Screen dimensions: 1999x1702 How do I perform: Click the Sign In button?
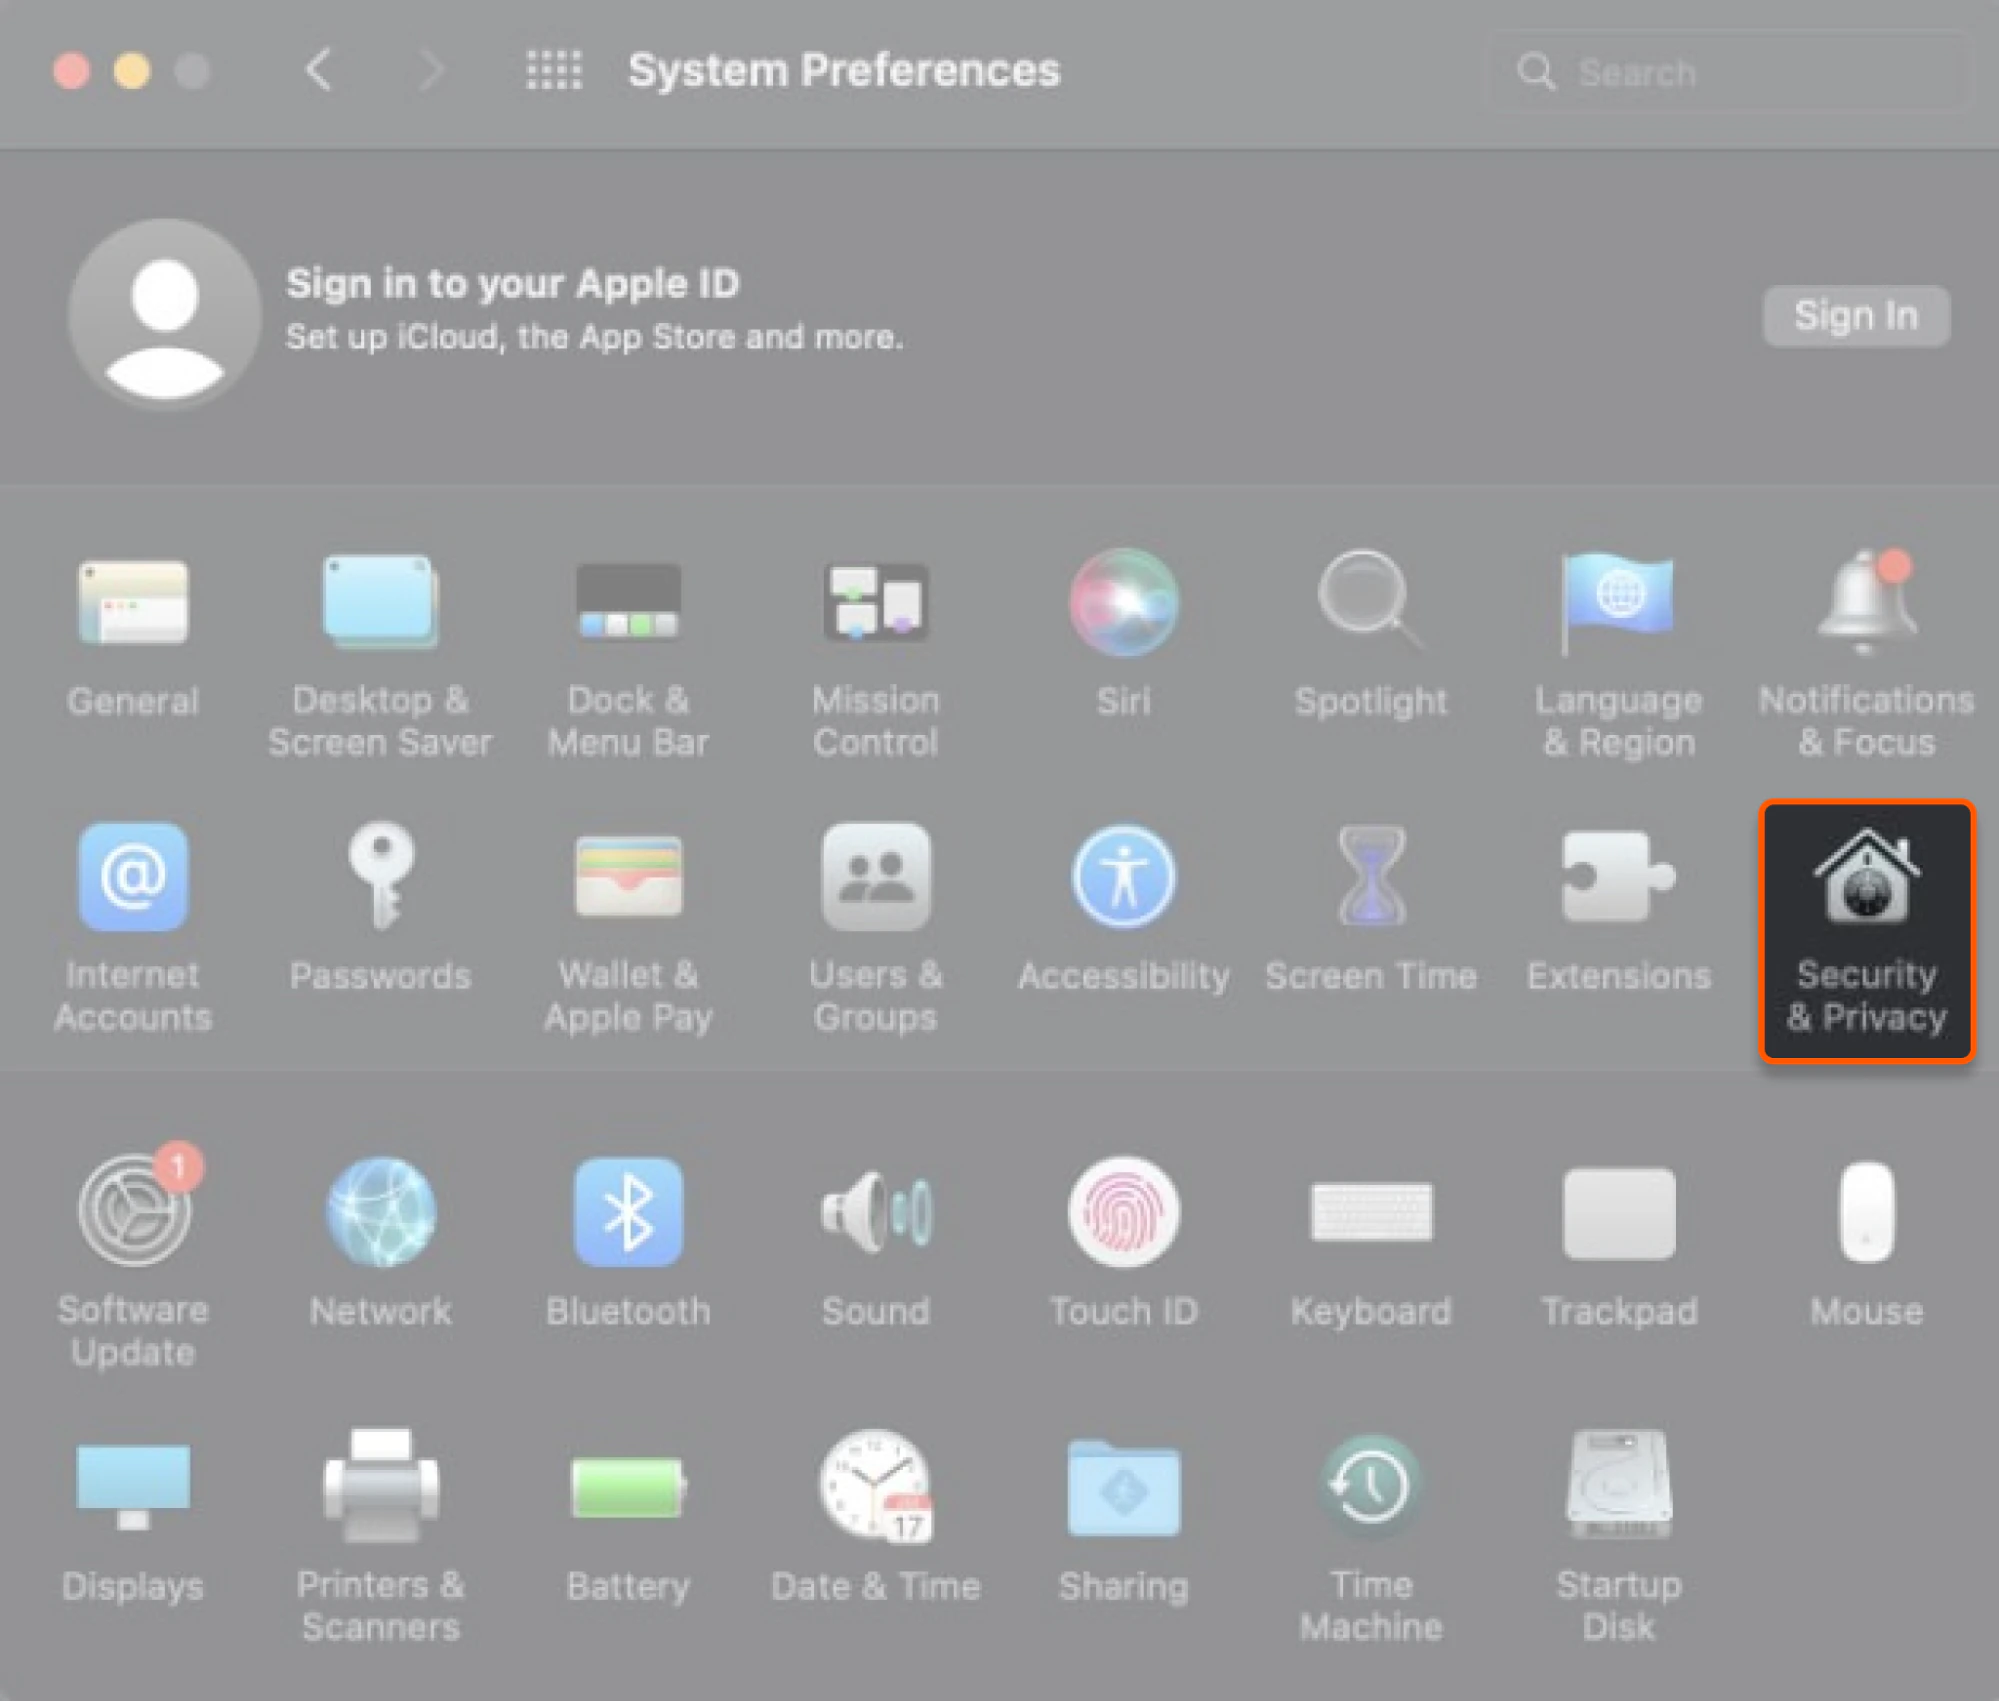pos(1856,316)
